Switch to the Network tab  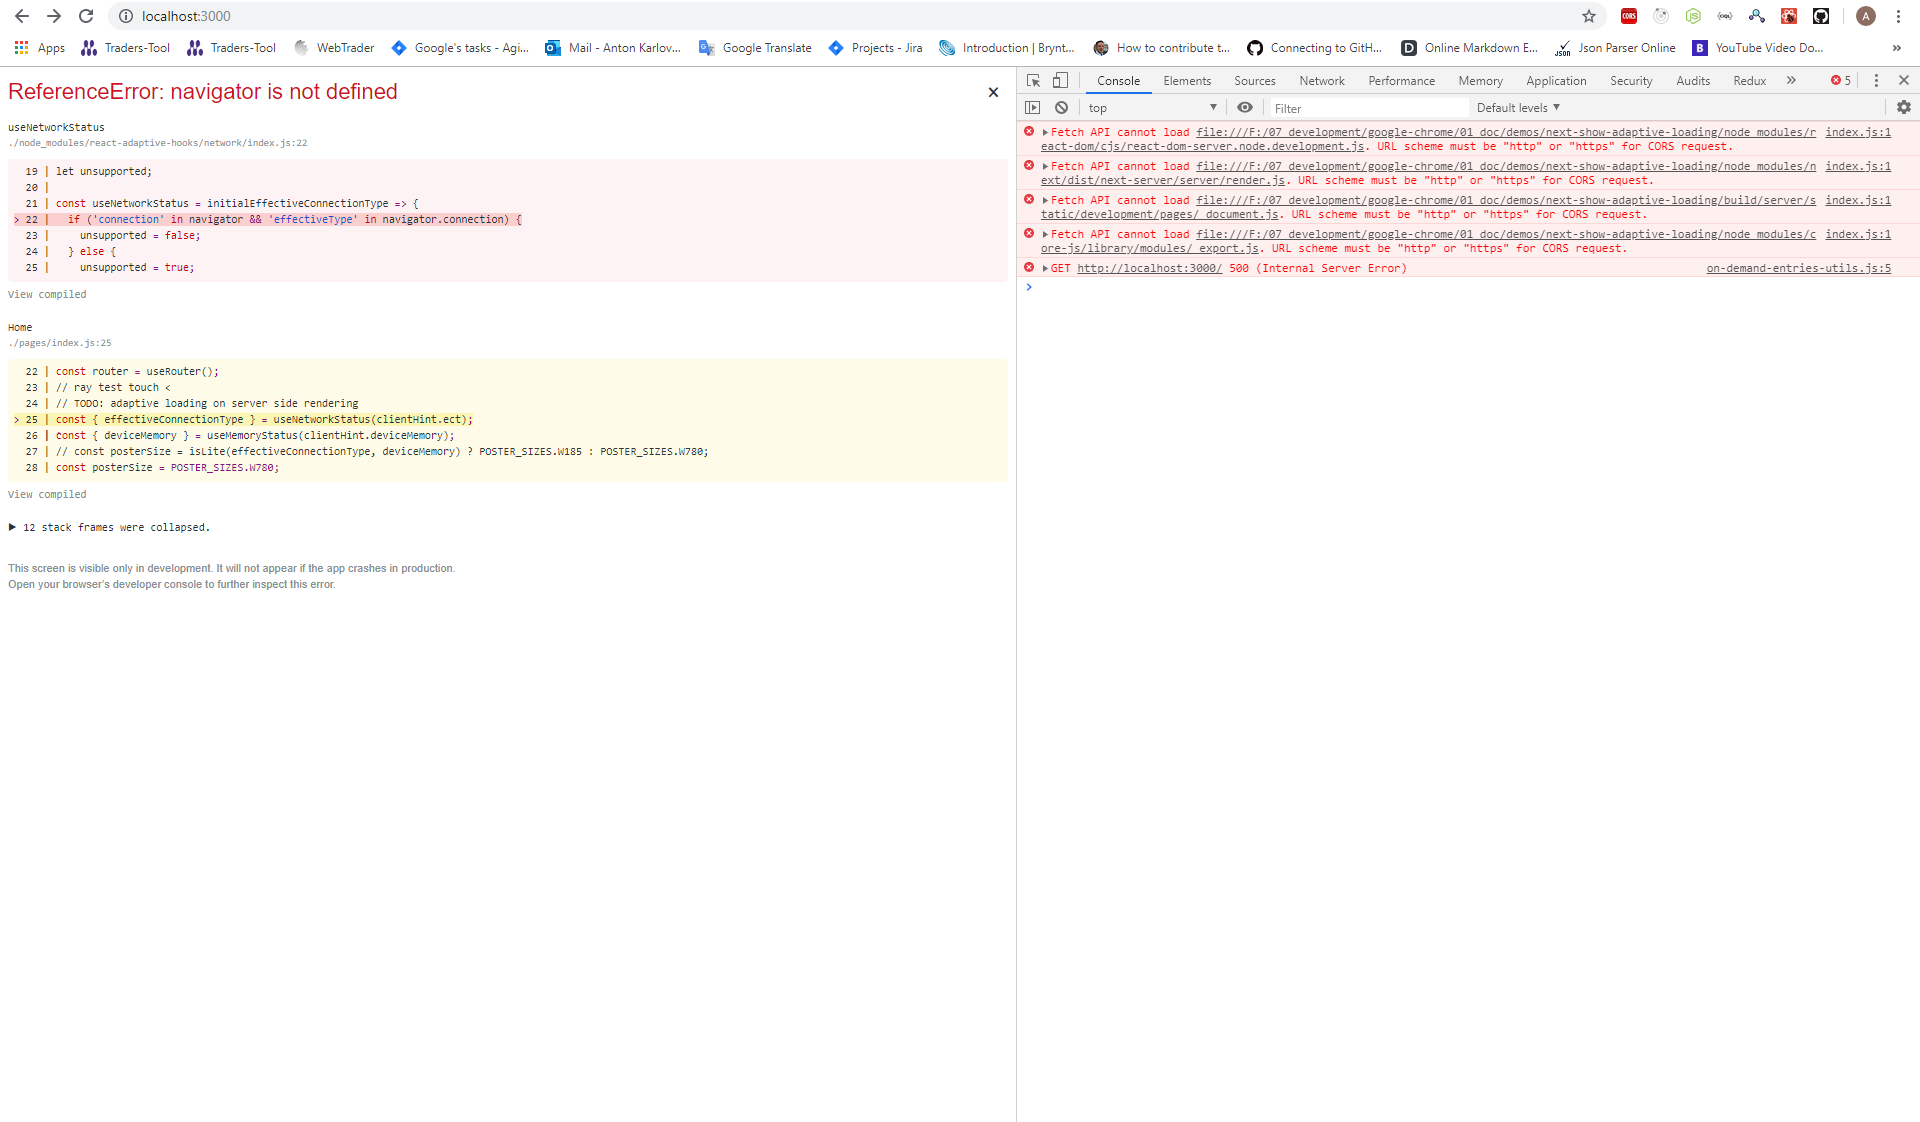[x=1321, y=81]
